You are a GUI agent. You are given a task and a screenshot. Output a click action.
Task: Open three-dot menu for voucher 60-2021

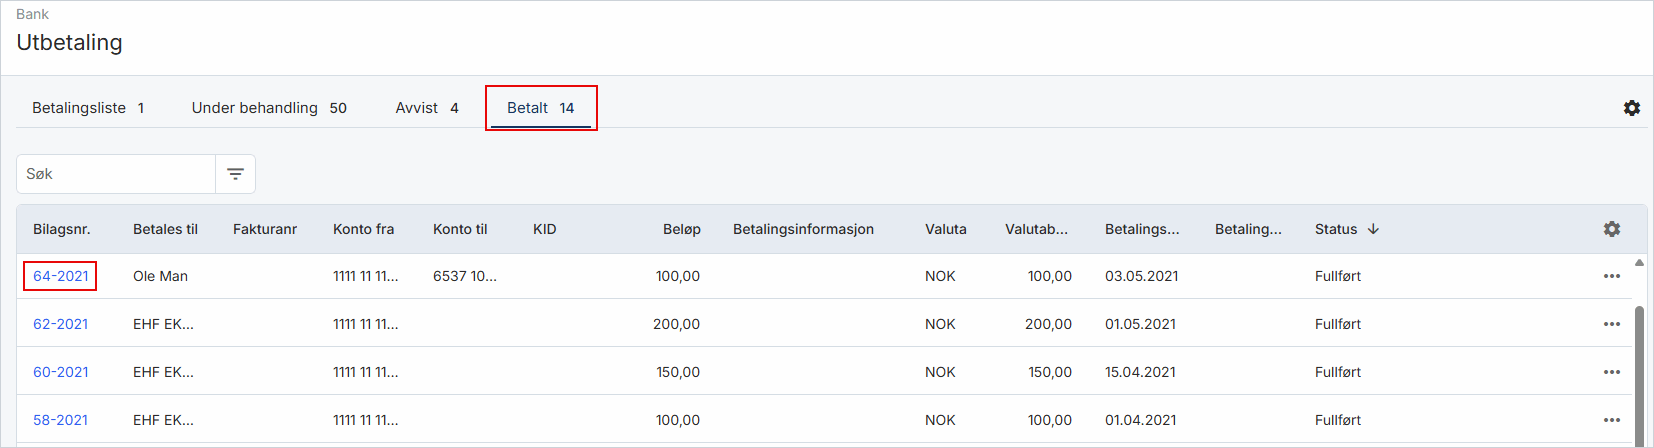click(1611, 372)
